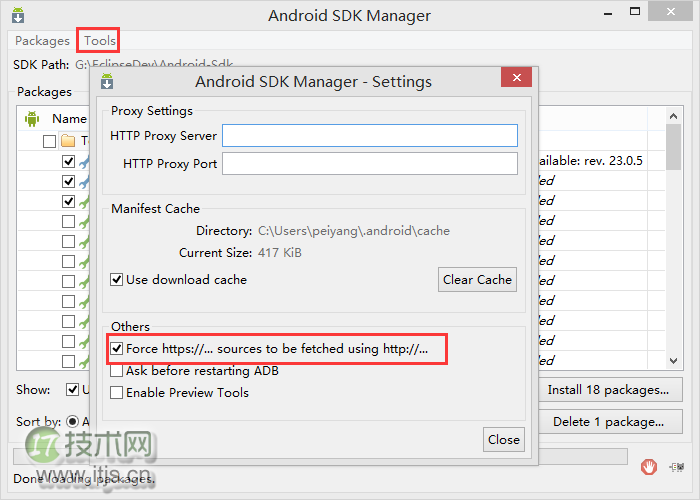Toggle the Show filter checkbox

(72, 390)
